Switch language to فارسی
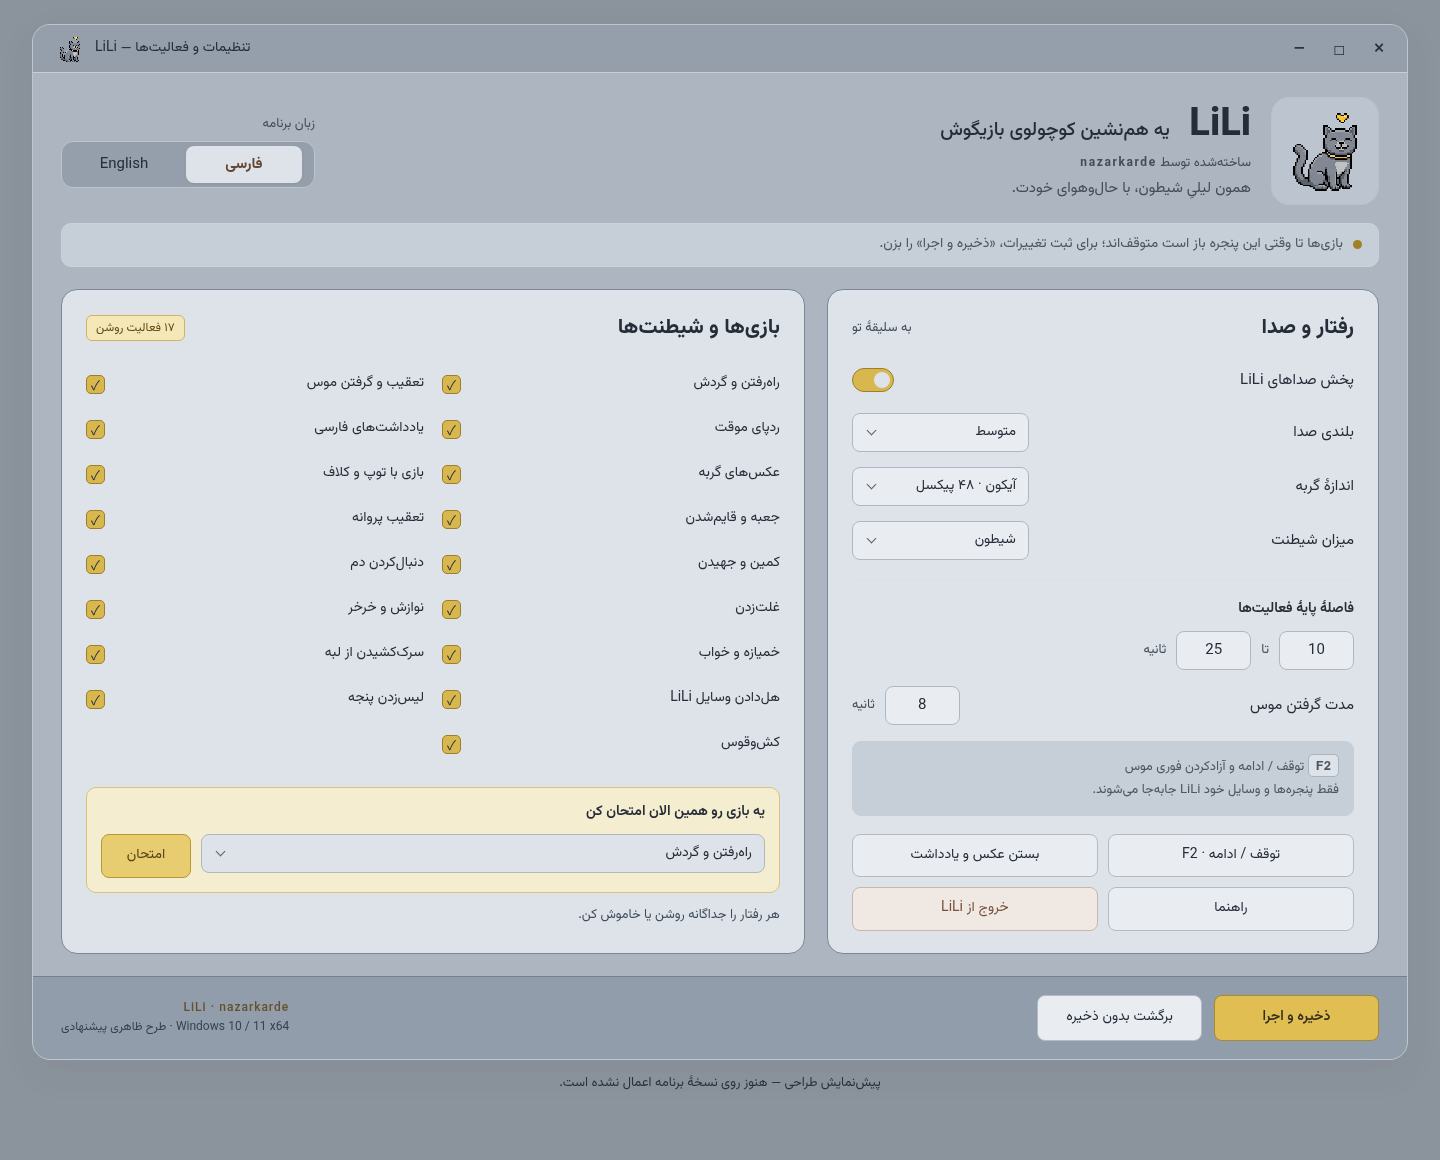Screen dimensions: 1440x1160 244,164
